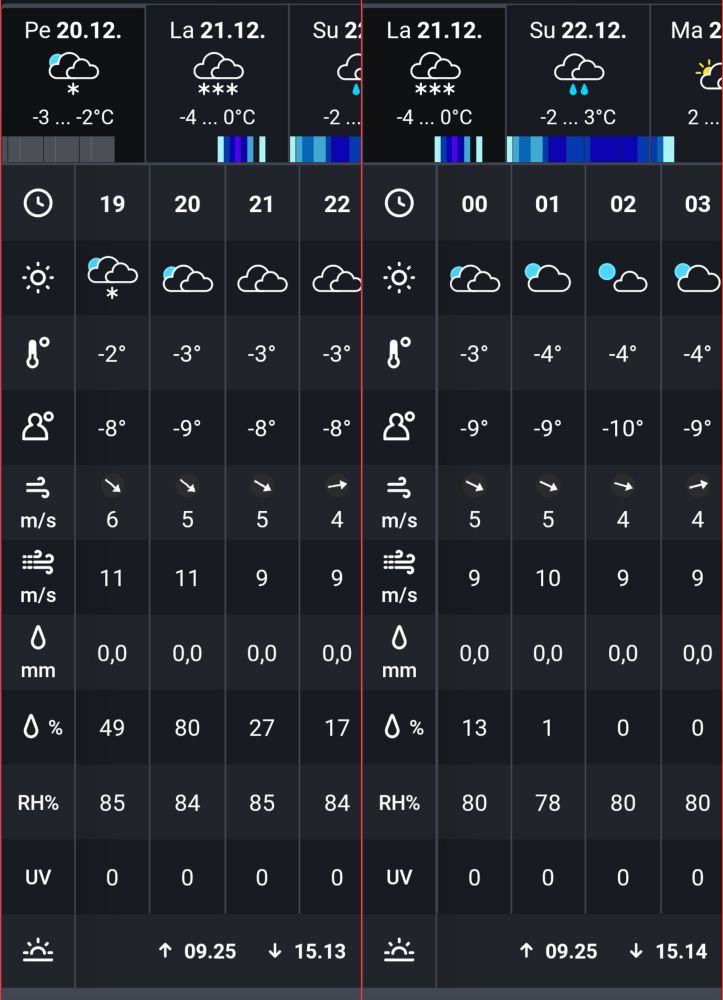Select the hour 20 column header
Image resolution: width=723 pixels, height=1000 pixels.
click(187, 203)
